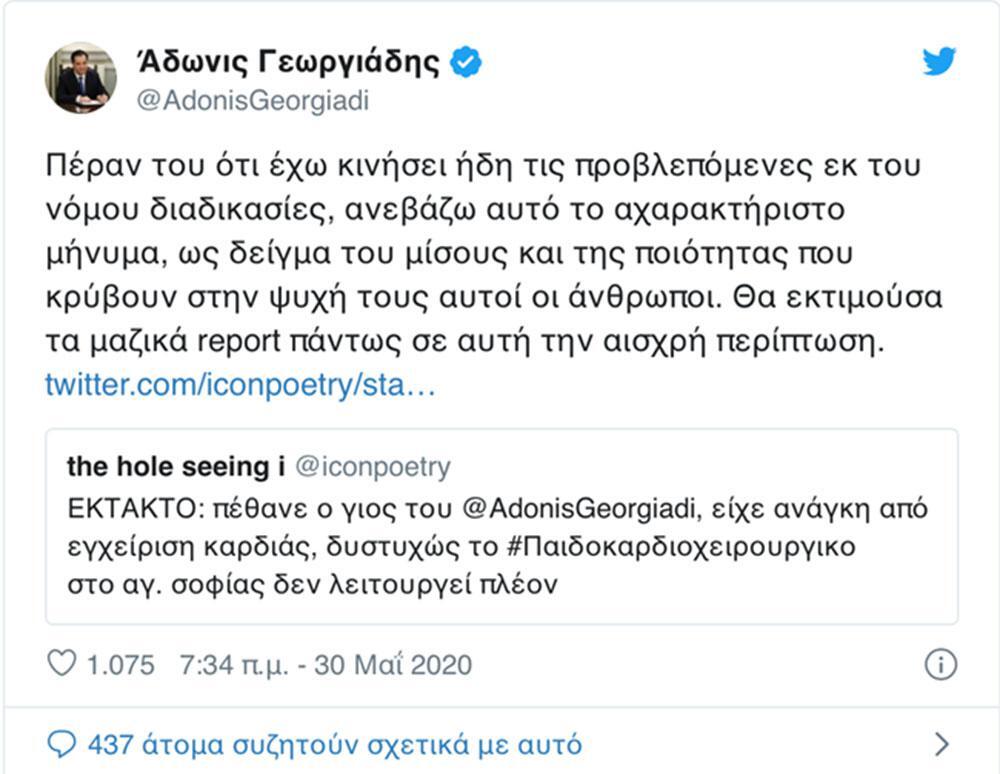
Task: Open the tweet info circle icon
Action: point(940,665)
